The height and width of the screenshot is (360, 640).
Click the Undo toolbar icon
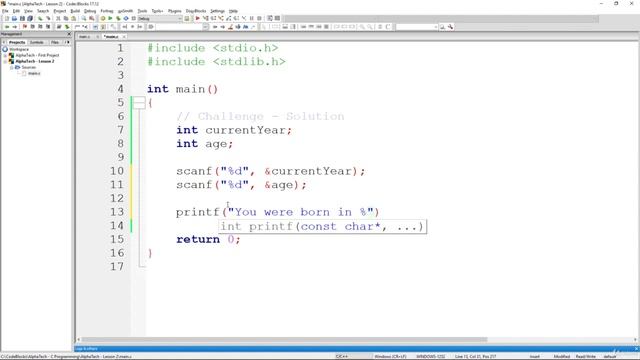click(x=40, y=18)
